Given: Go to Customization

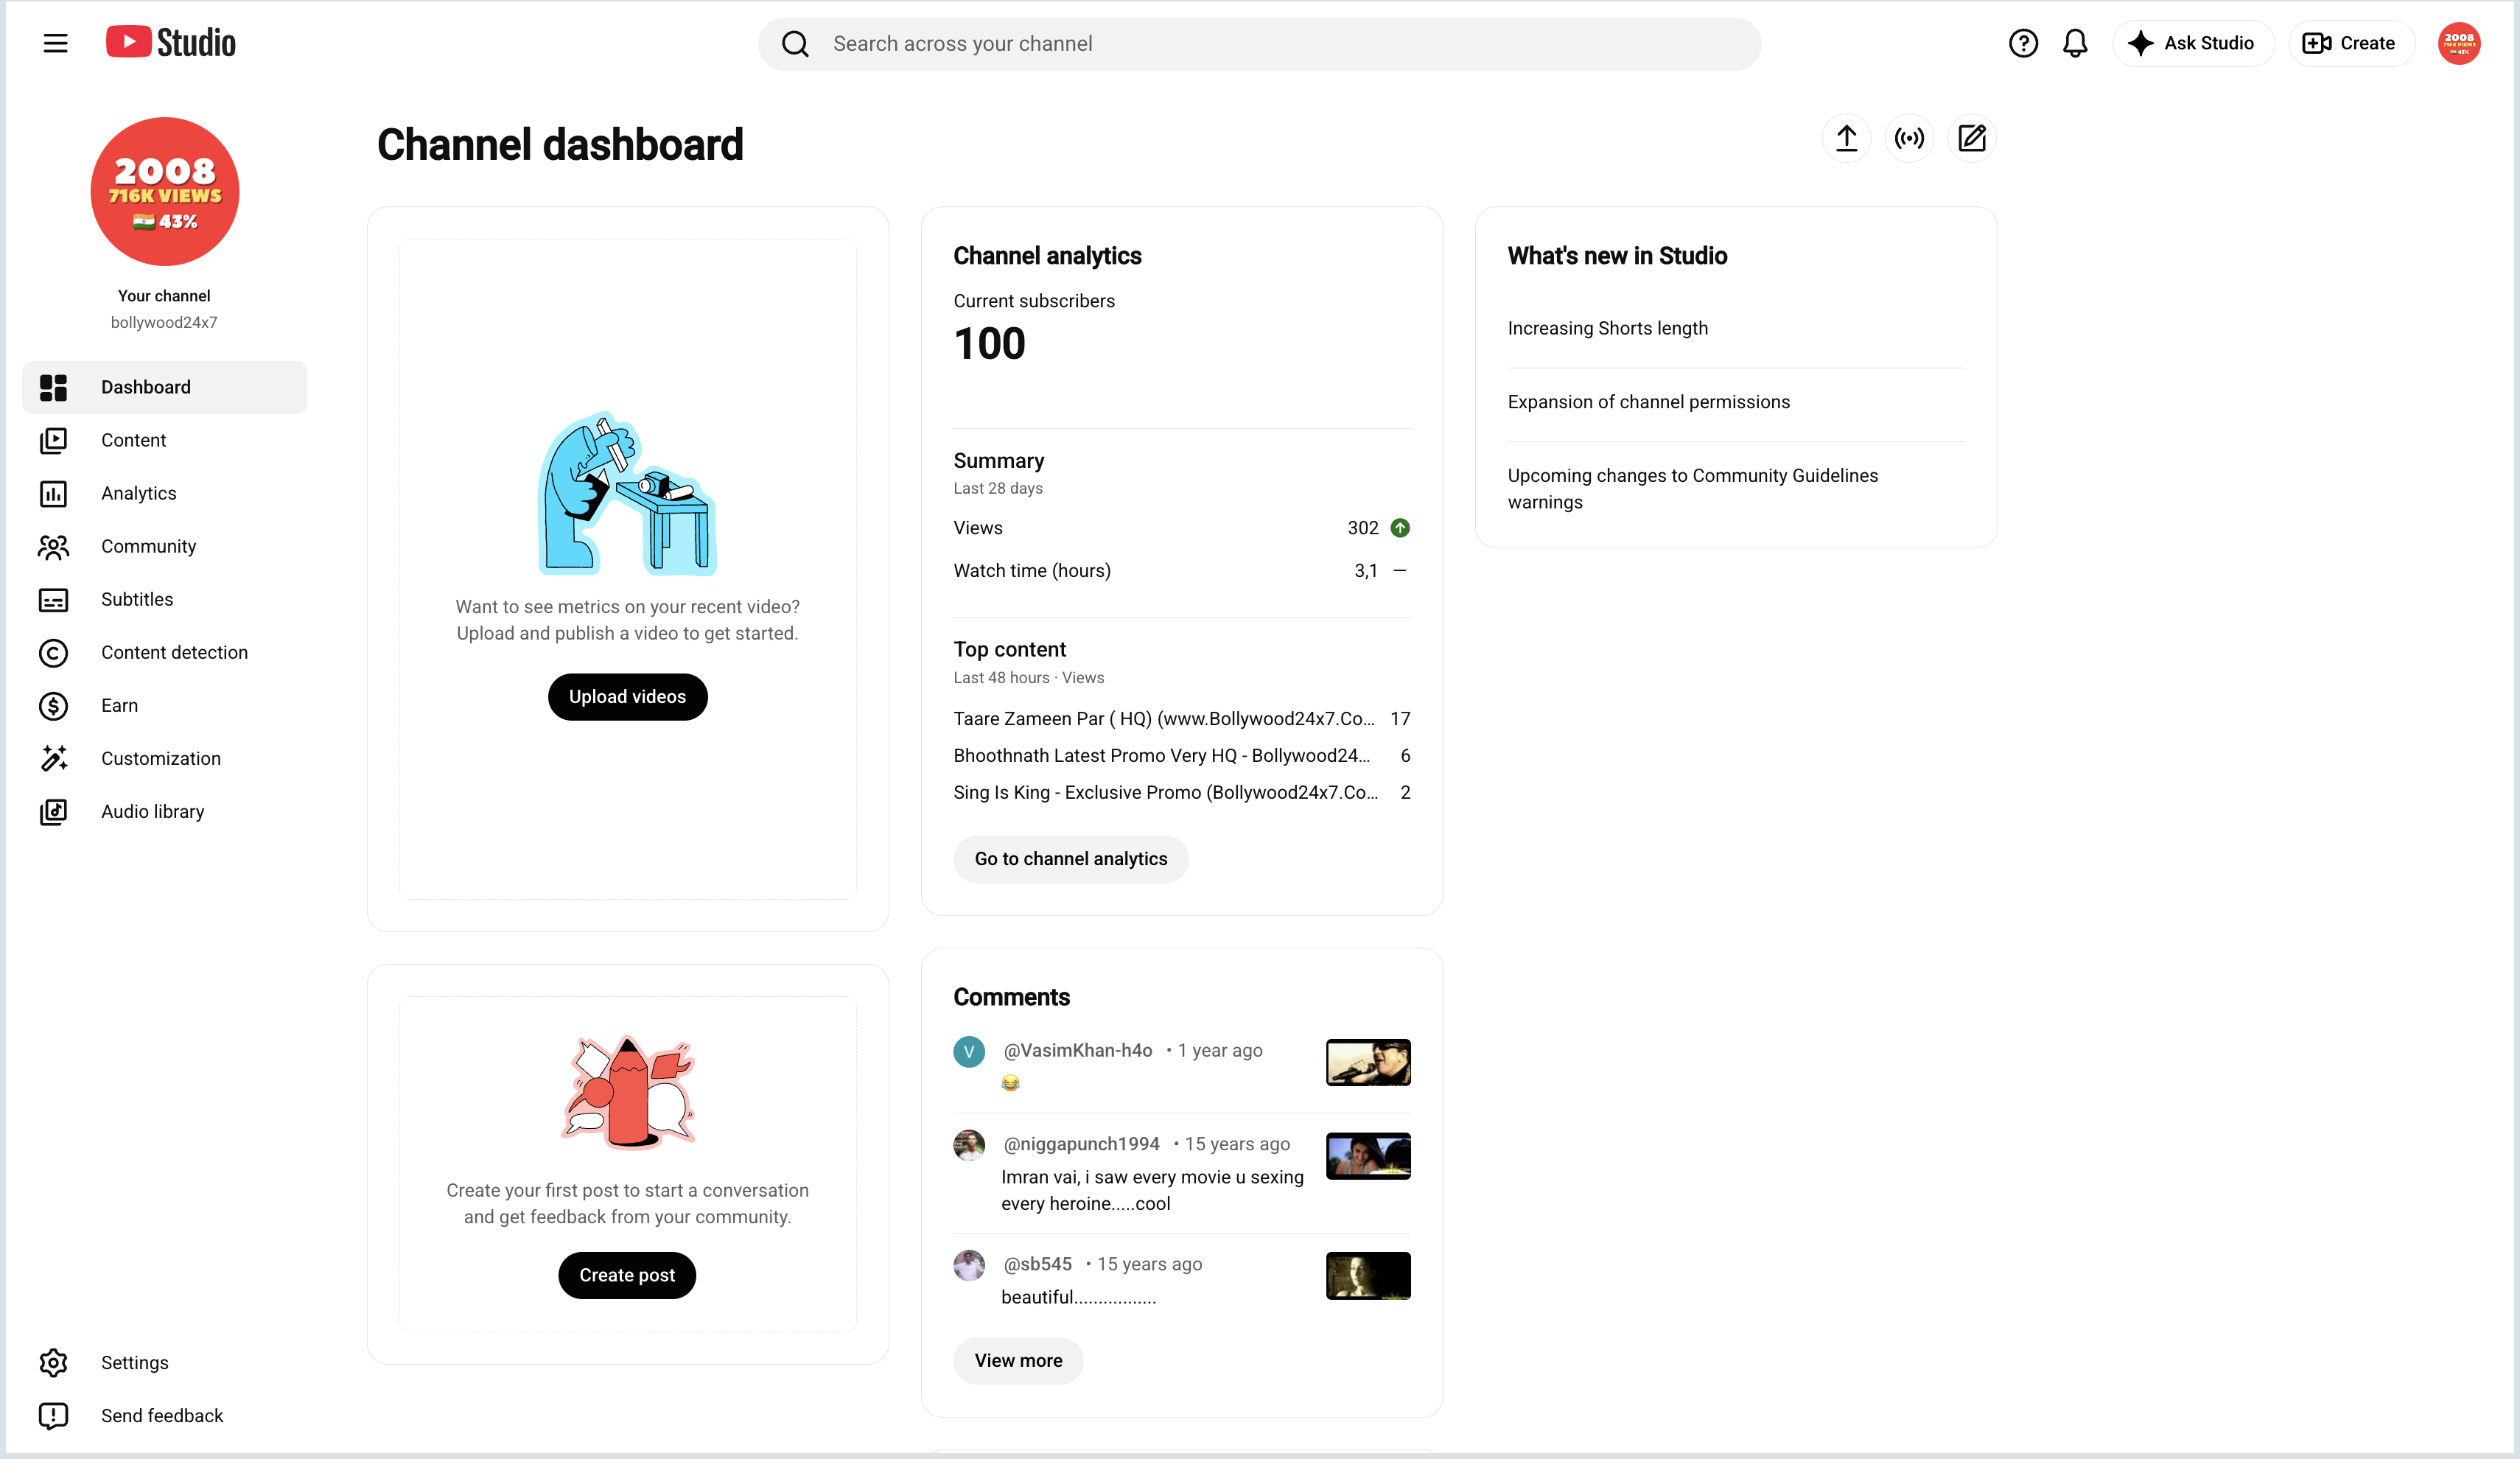Looking at the screenshot, I should click(x=164, y=758).
